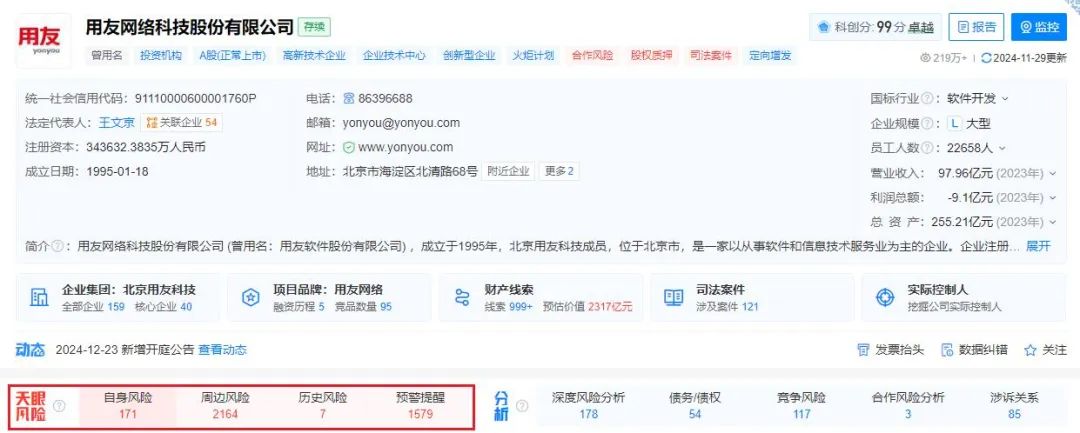Click the 火炬计划 tag

(533, 56)
